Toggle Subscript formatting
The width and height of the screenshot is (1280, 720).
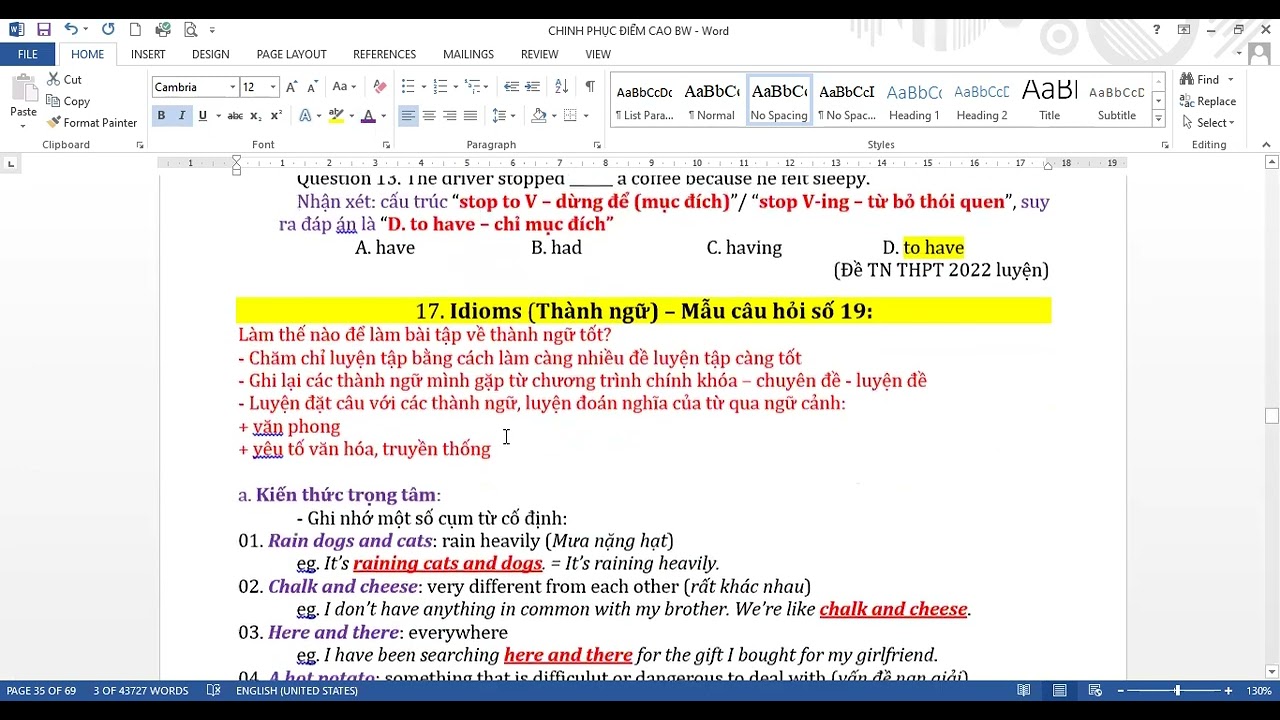[256, 116]
